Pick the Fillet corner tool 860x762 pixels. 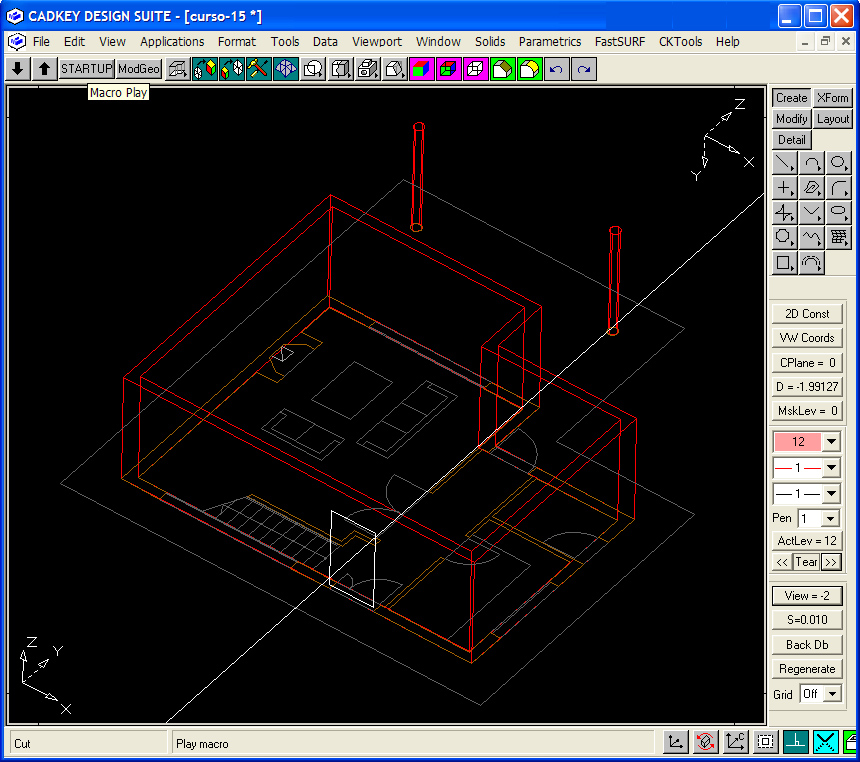click(x=839, y=188)
